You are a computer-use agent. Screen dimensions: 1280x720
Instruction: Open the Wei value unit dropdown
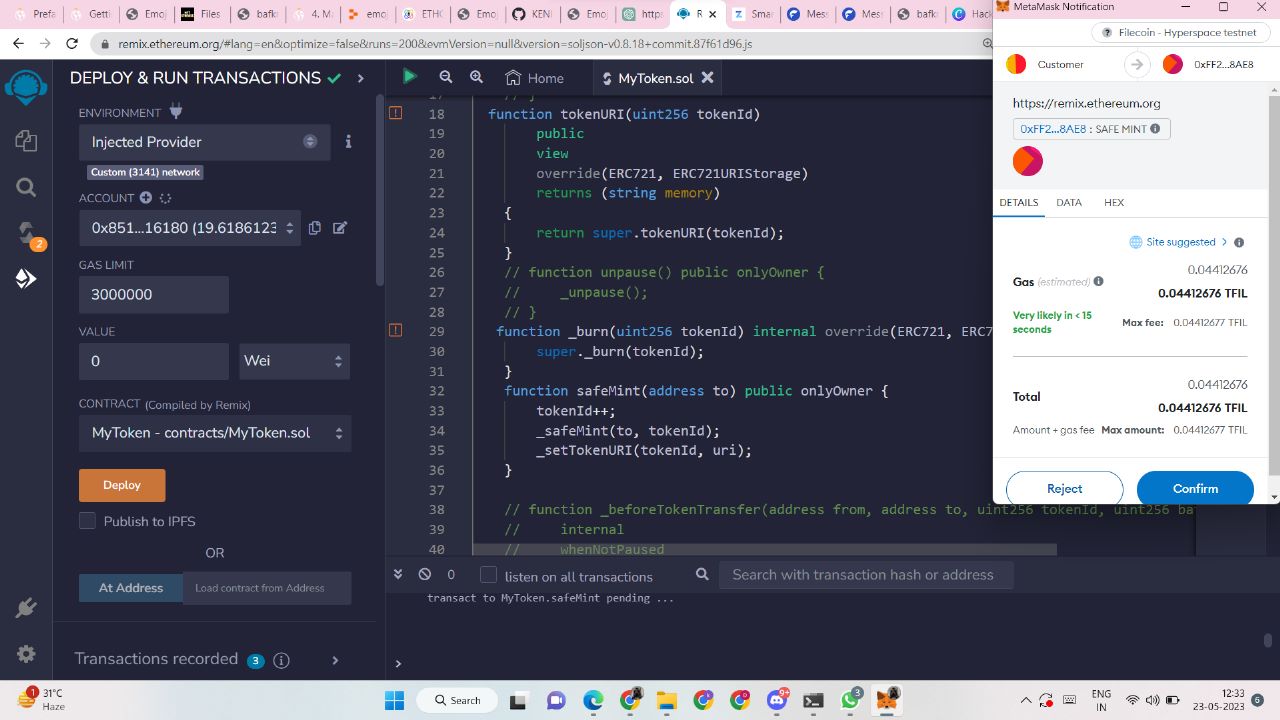coord(294,361)
